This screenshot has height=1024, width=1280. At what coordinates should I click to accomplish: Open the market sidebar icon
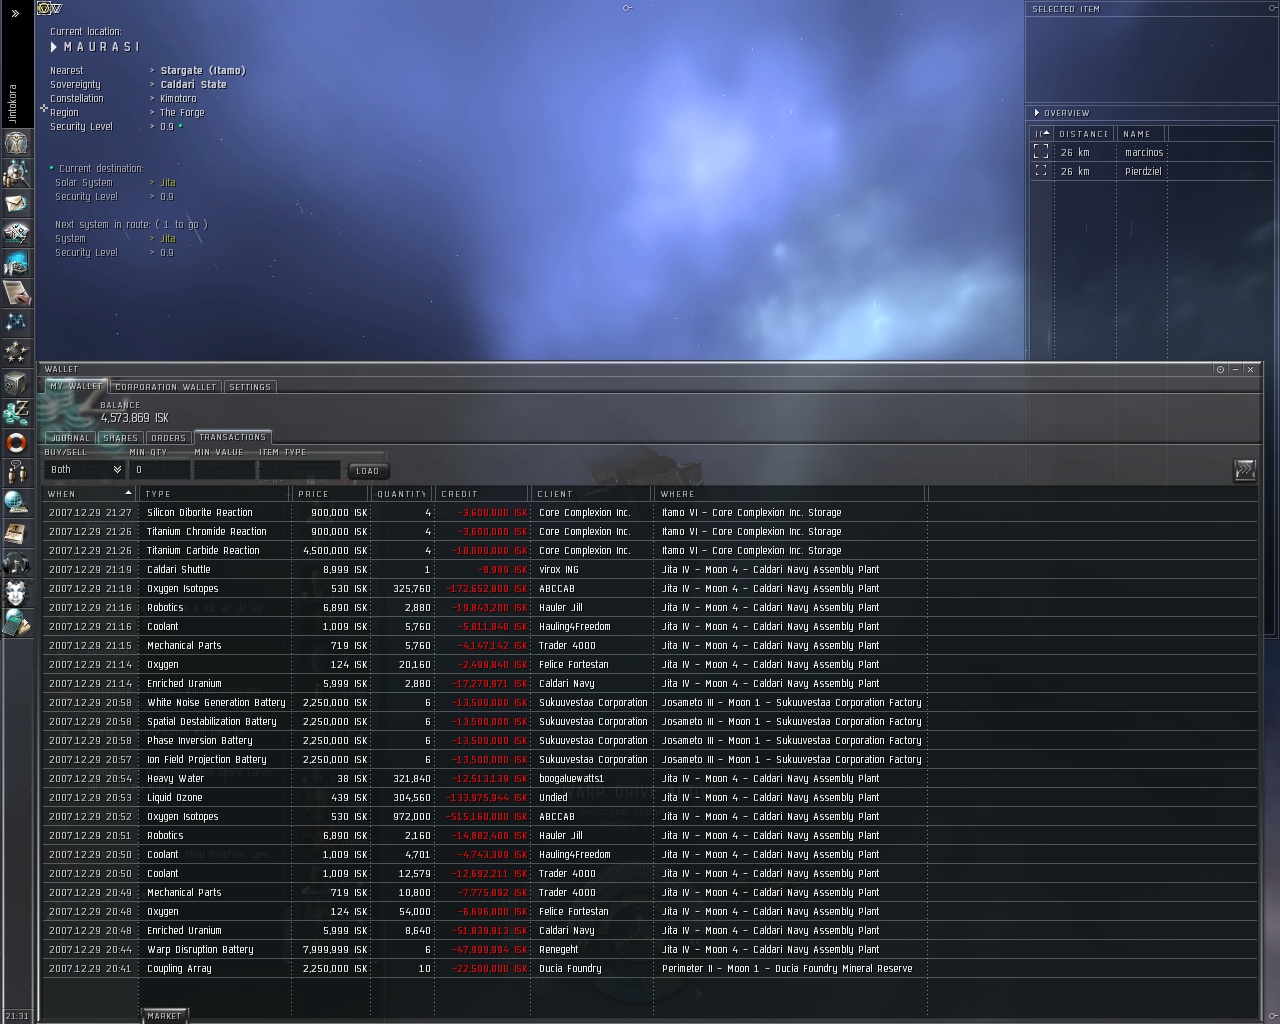[x=16, y=263]
